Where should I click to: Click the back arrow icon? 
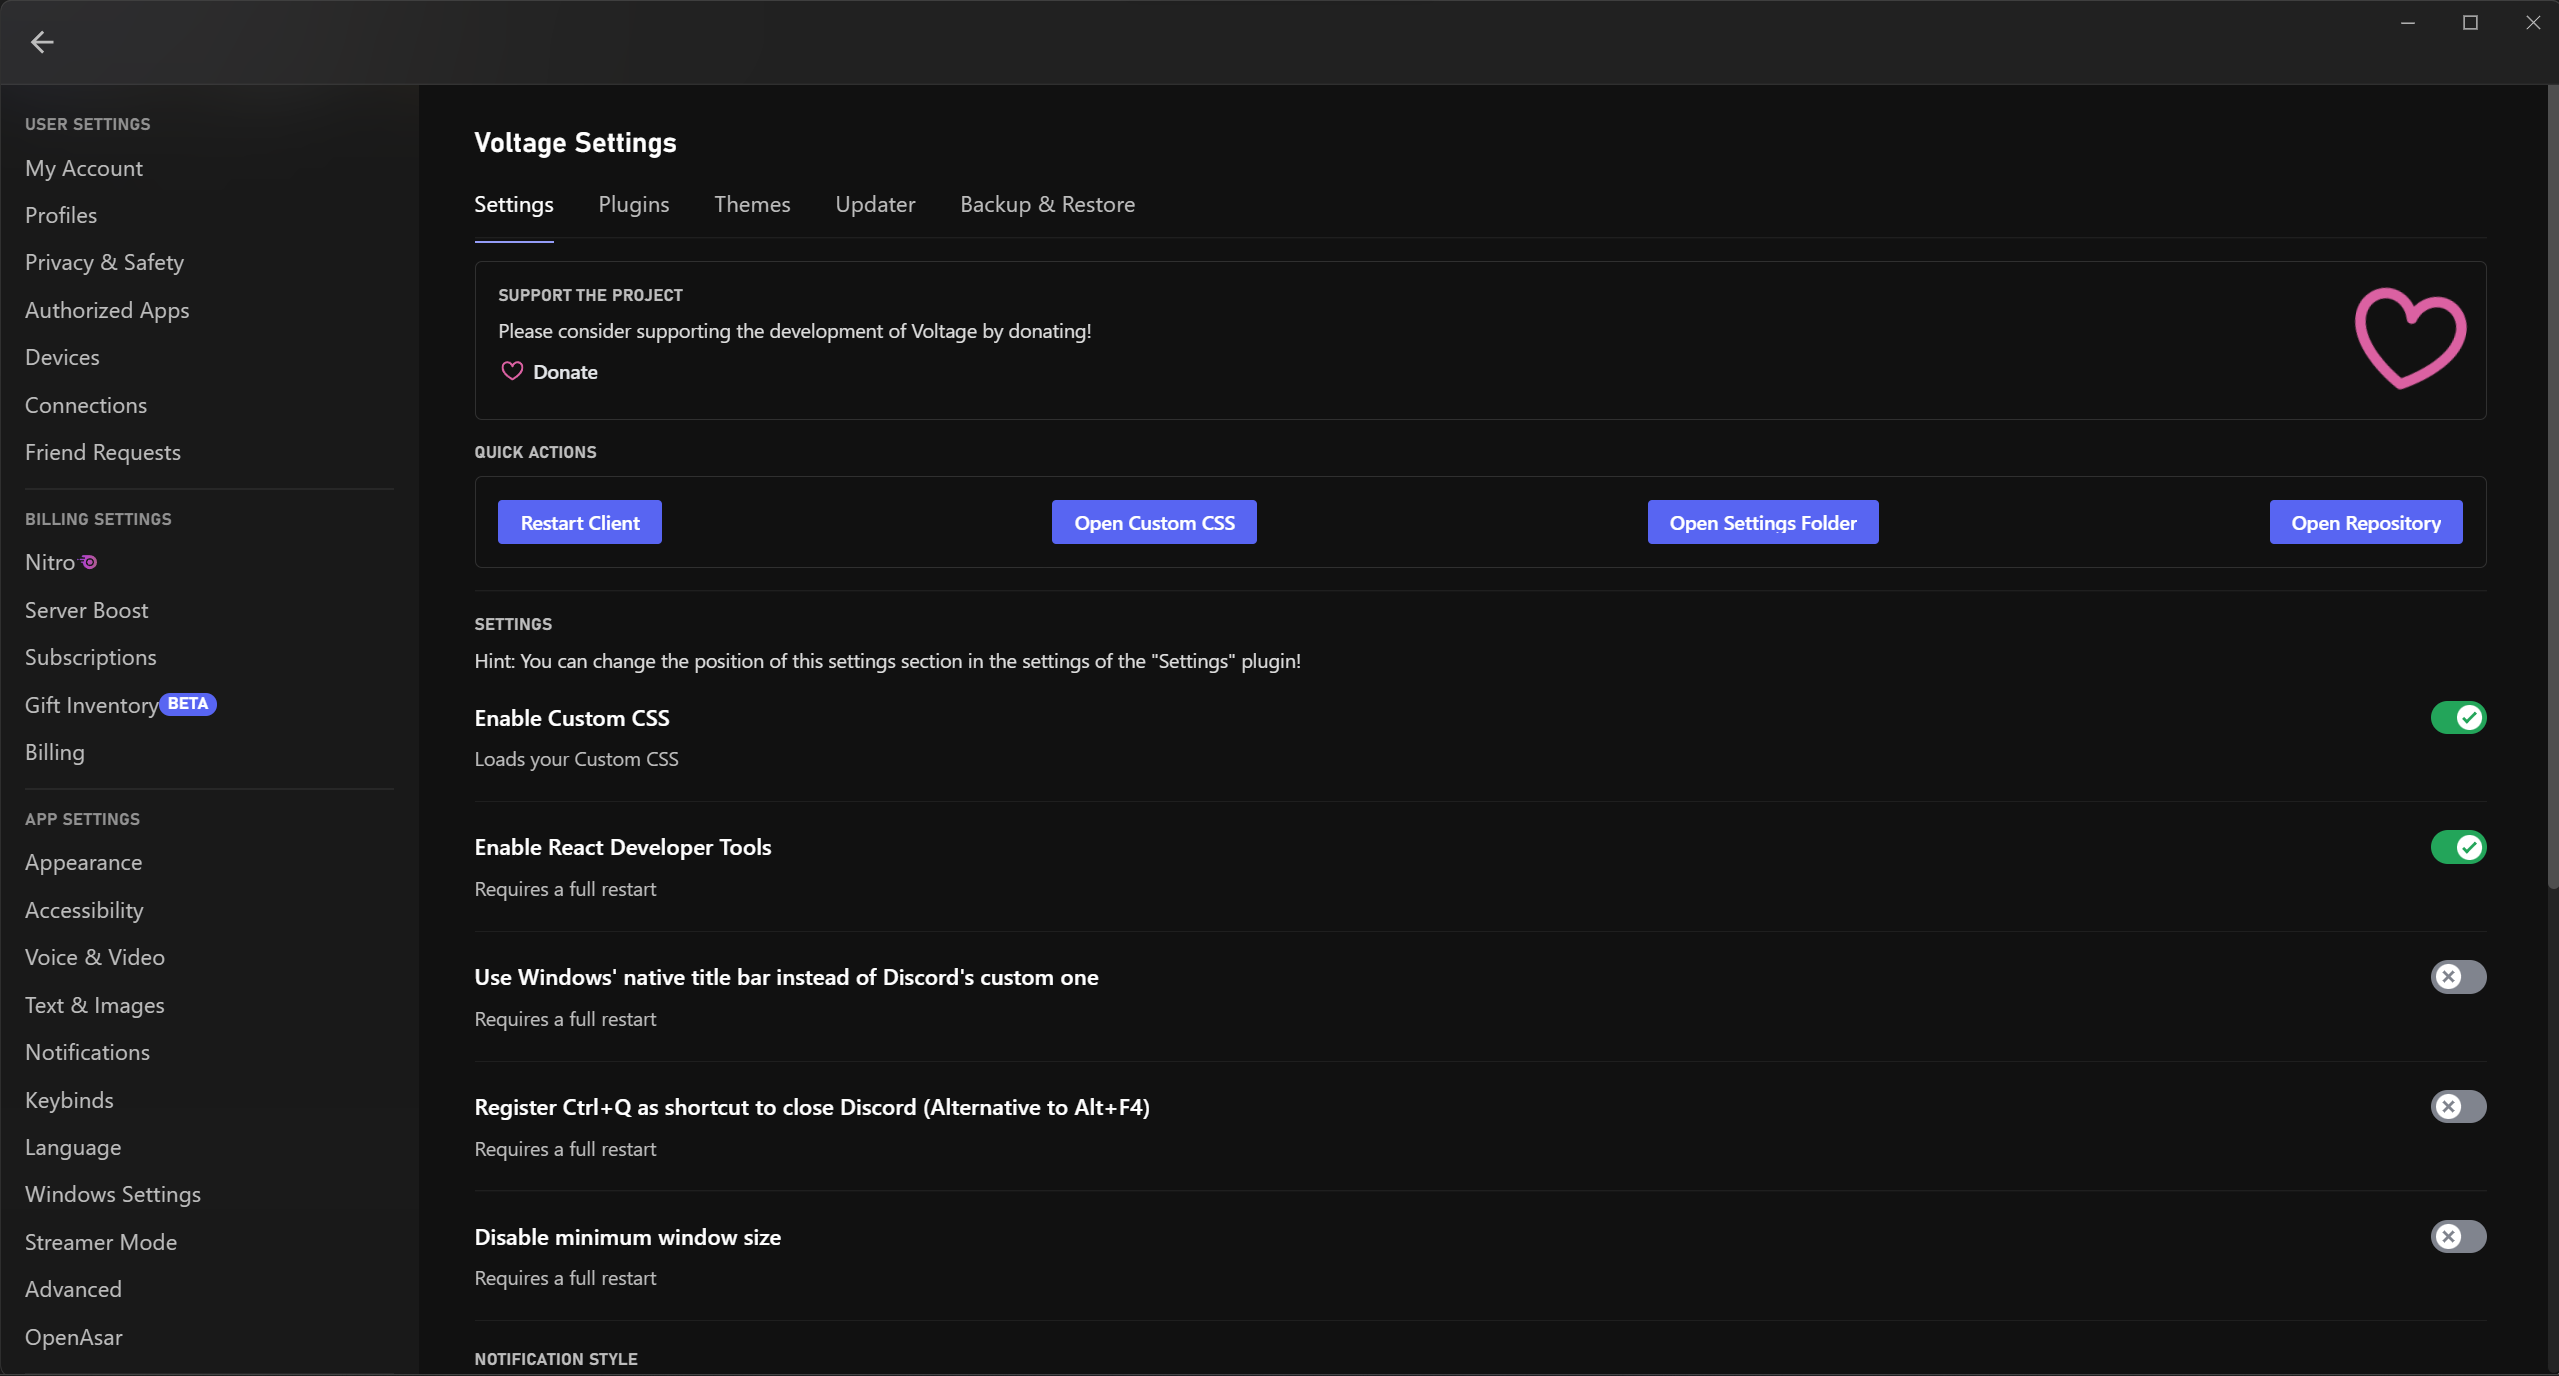click(x=42, y=42)
